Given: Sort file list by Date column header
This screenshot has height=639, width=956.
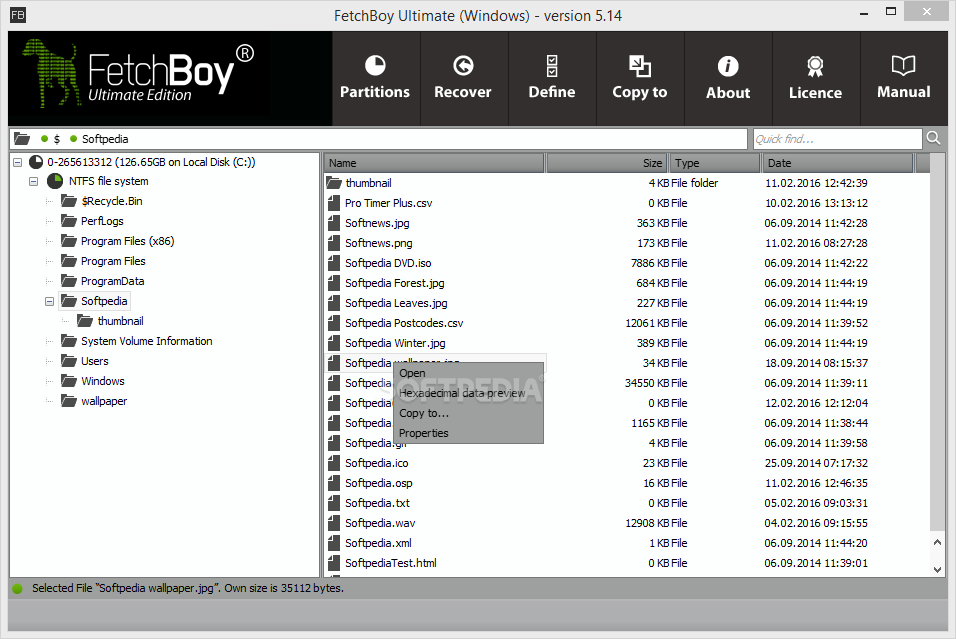Looking at the screenshot, I should [x=838, y=163].
